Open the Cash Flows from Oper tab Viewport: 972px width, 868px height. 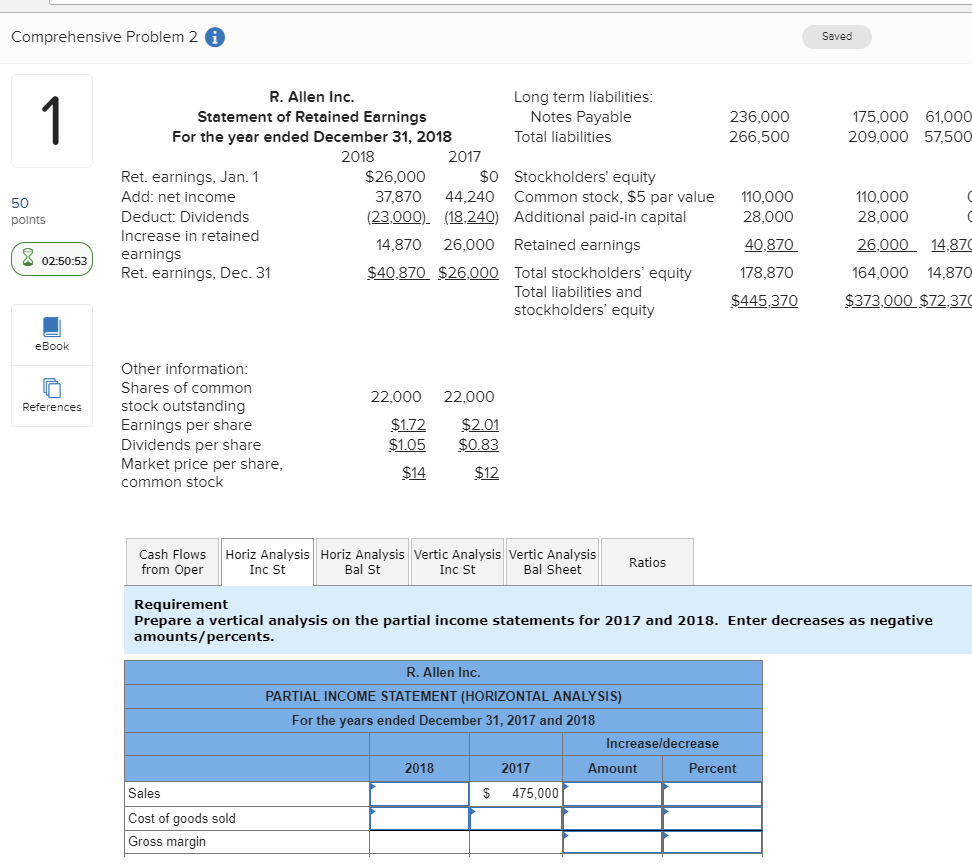[171, 562]
